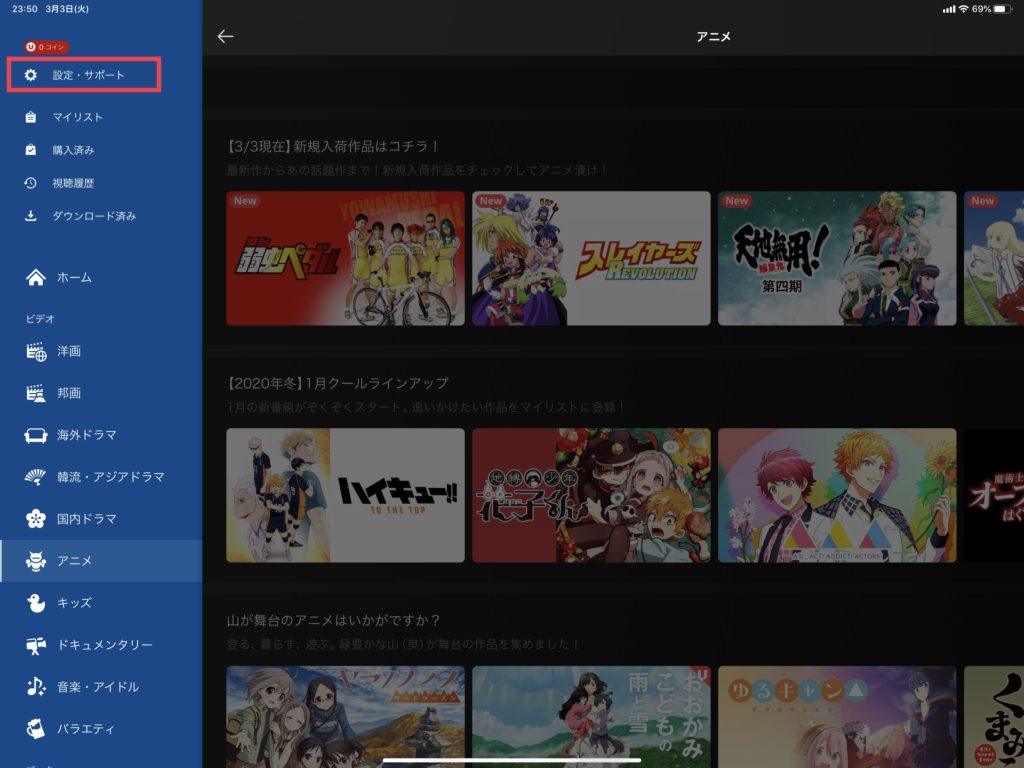Open the 弱虫ペダル thumbnail
The width and height of the screenshot is (1024, 768).
345,258
